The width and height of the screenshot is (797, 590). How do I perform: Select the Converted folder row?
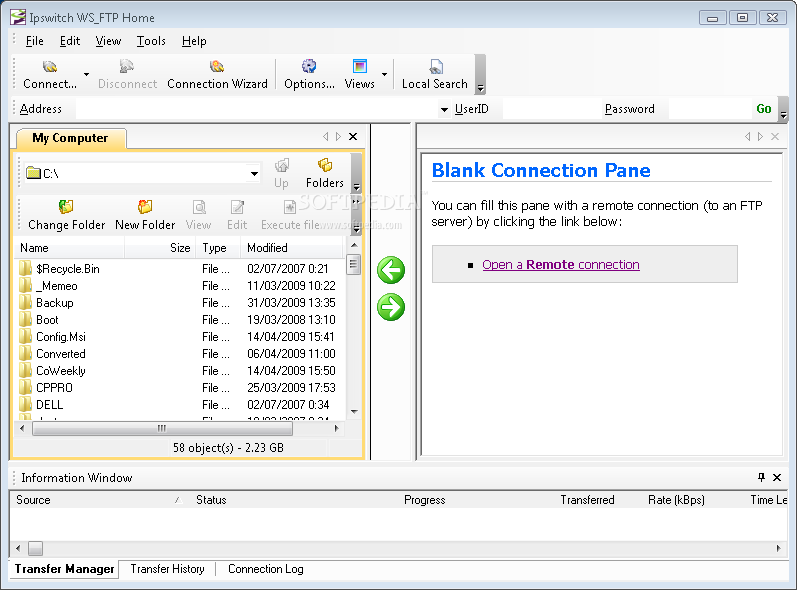click(x=180, y=354)
